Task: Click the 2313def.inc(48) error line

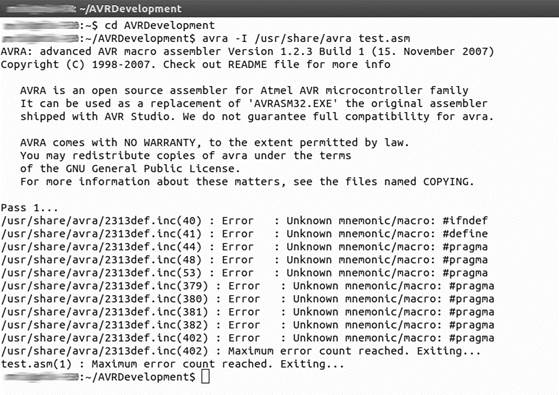Action: 244,260
